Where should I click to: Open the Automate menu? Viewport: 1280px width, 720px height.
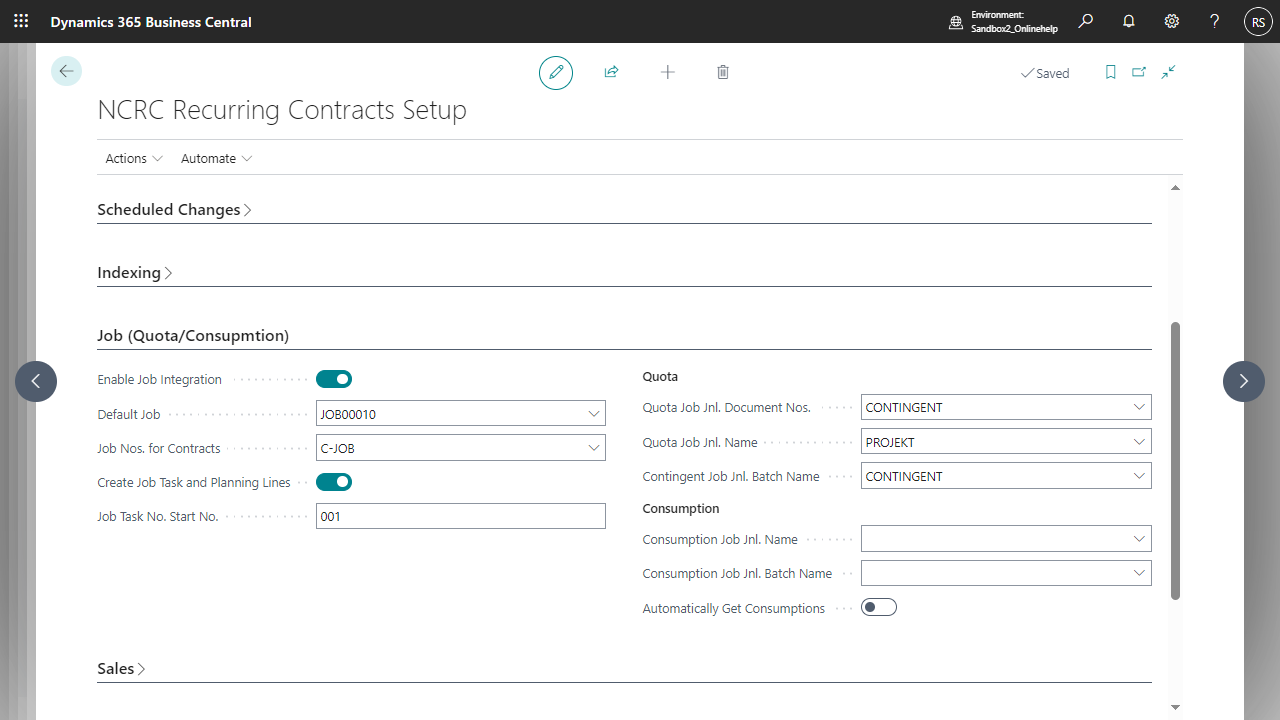(216, 159)
